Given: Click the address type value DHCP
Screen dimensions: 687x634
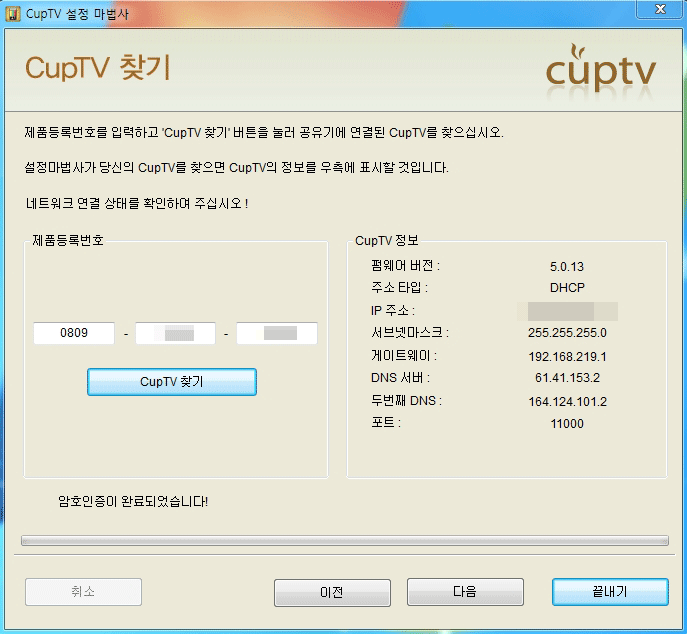Looking at the screenshot, I should click(567, 287).
